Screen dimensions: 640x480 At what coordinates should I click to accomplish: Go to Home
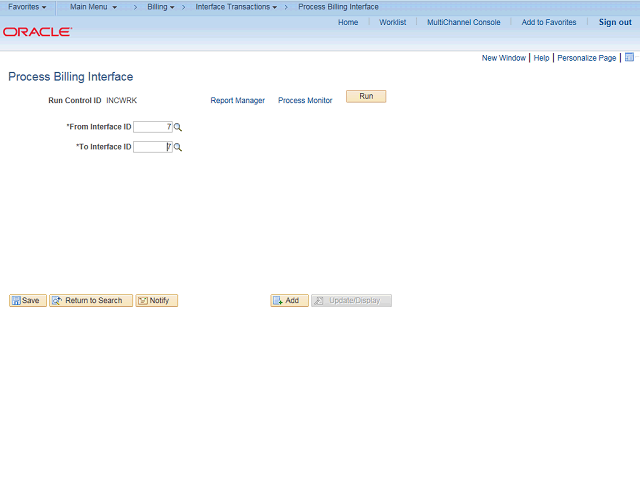348,22
